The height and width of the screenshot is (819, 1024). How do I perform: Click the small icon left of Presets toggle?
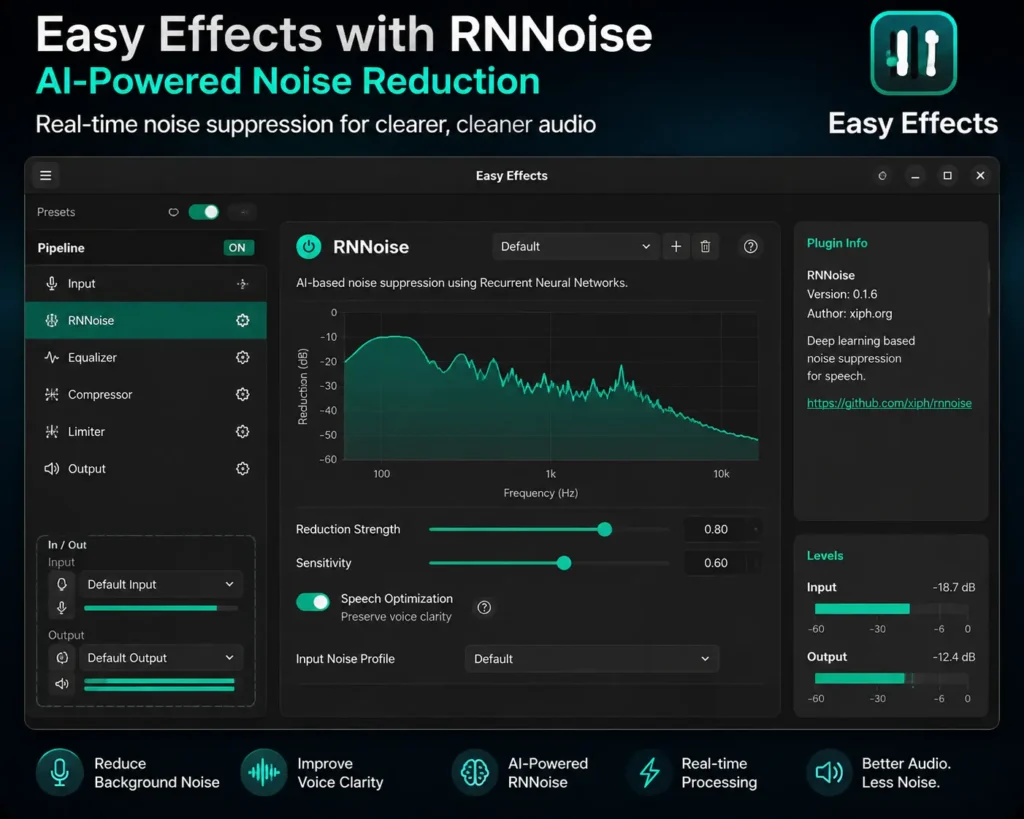click(x=173, y=212)
